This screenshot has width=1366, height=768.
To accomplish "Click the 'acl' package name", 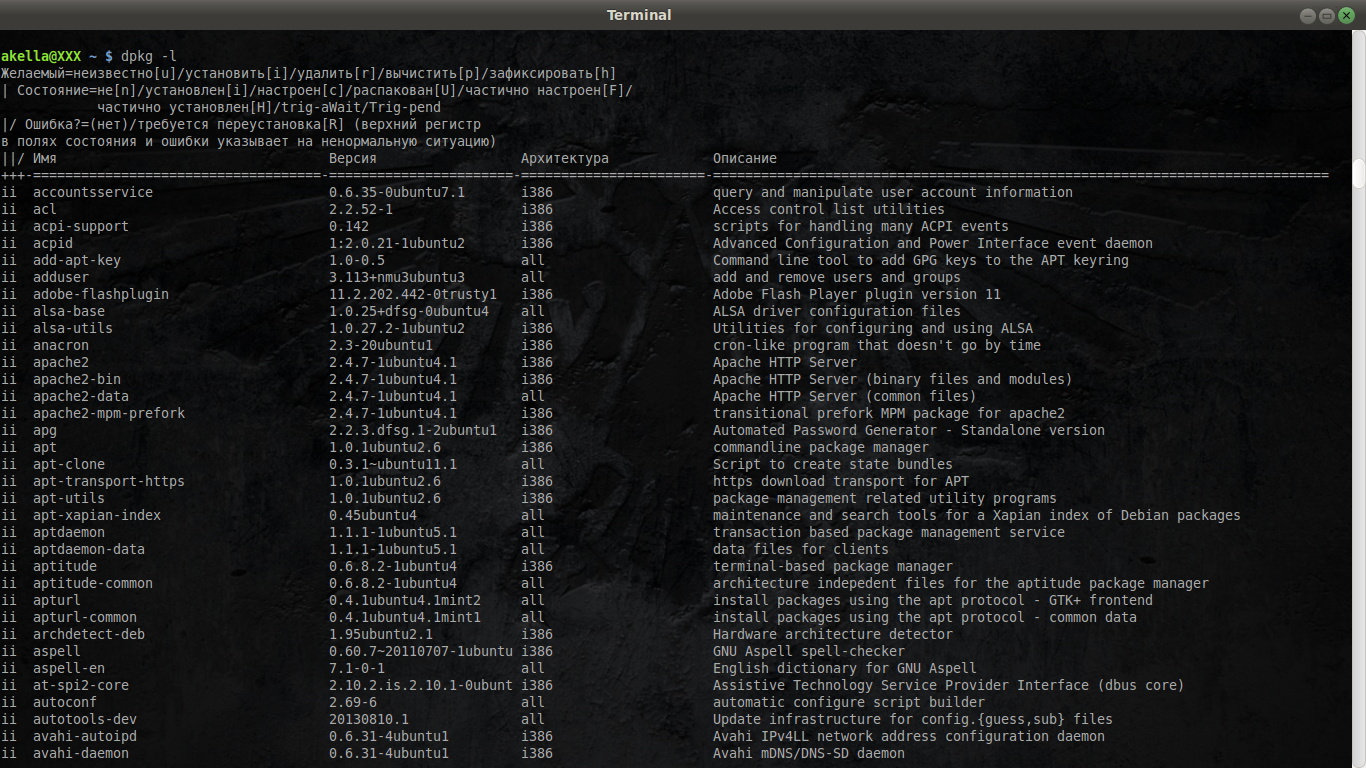I will (x=45, y=209).
